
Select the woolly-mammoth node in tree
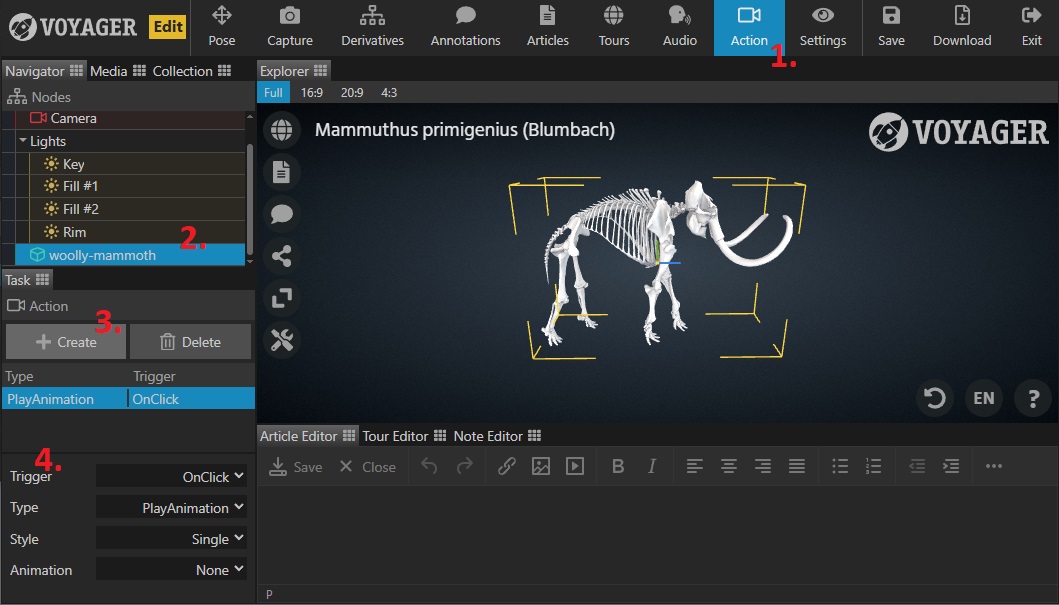102,255
